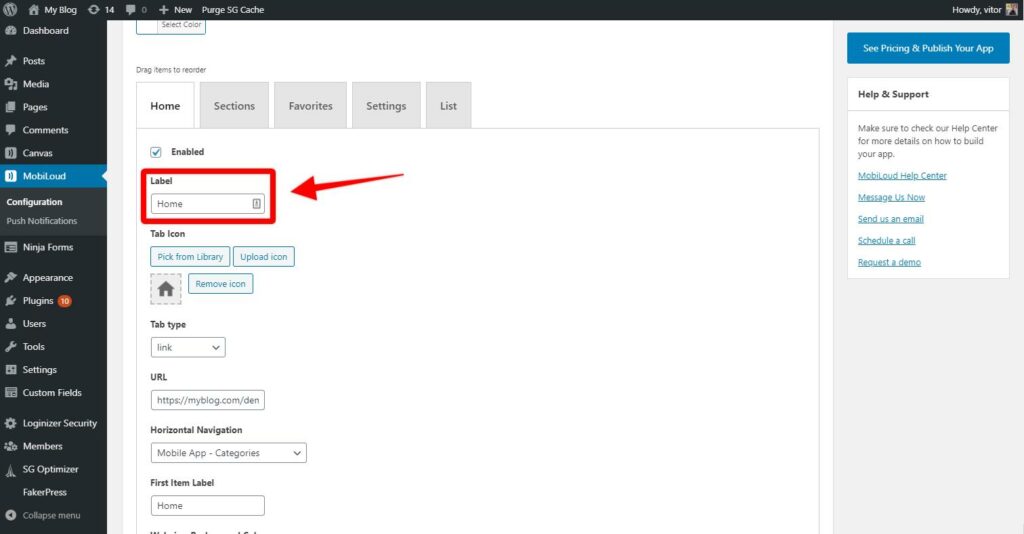The width and height of the screenshot is (1024, 534).
Task: Click the Plugins update count badge
Action: [65, 301]
